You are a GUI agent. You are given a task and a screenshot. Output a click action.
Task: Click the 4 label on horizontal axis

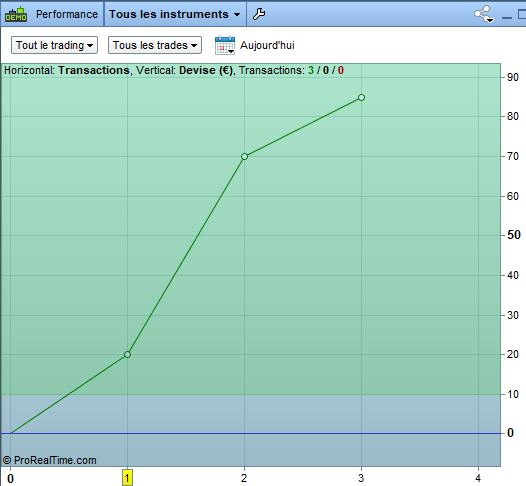pyautogui.click(x=478, y=478)
